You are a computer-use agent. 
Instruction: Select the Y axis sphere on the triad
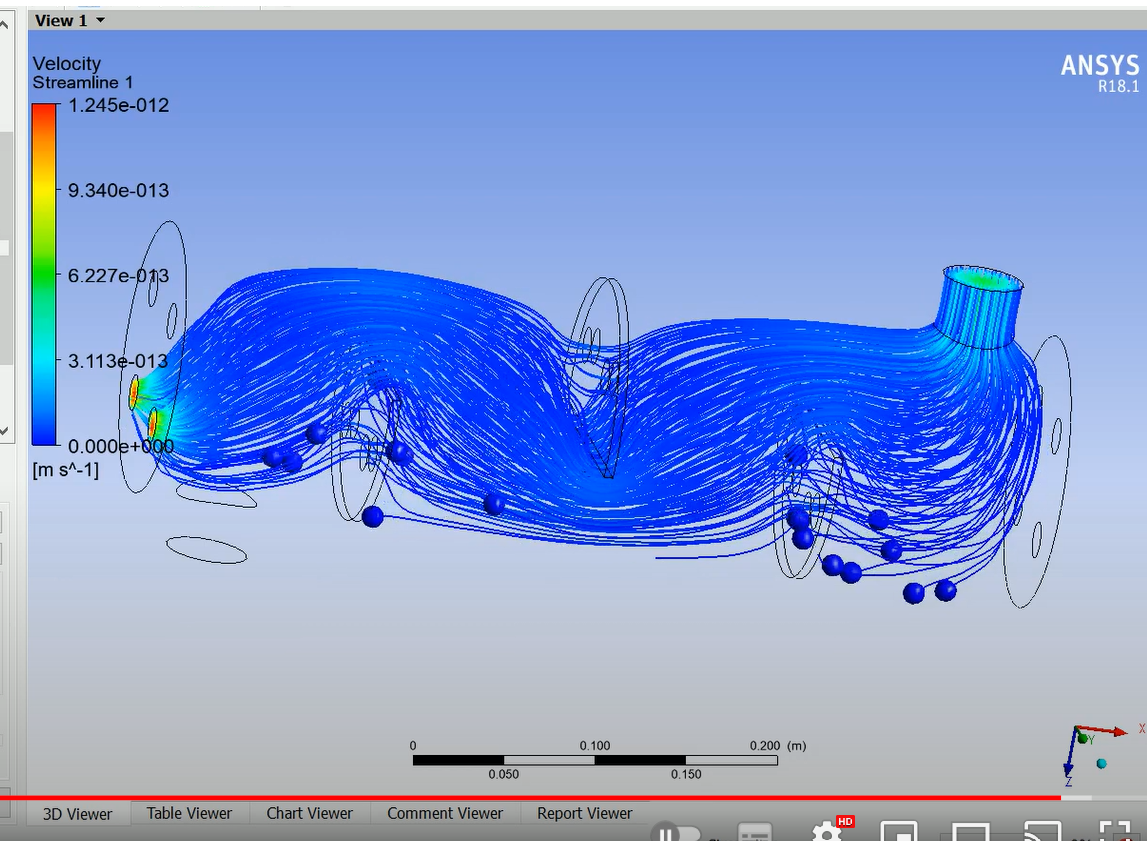(x=1082, y=739)
